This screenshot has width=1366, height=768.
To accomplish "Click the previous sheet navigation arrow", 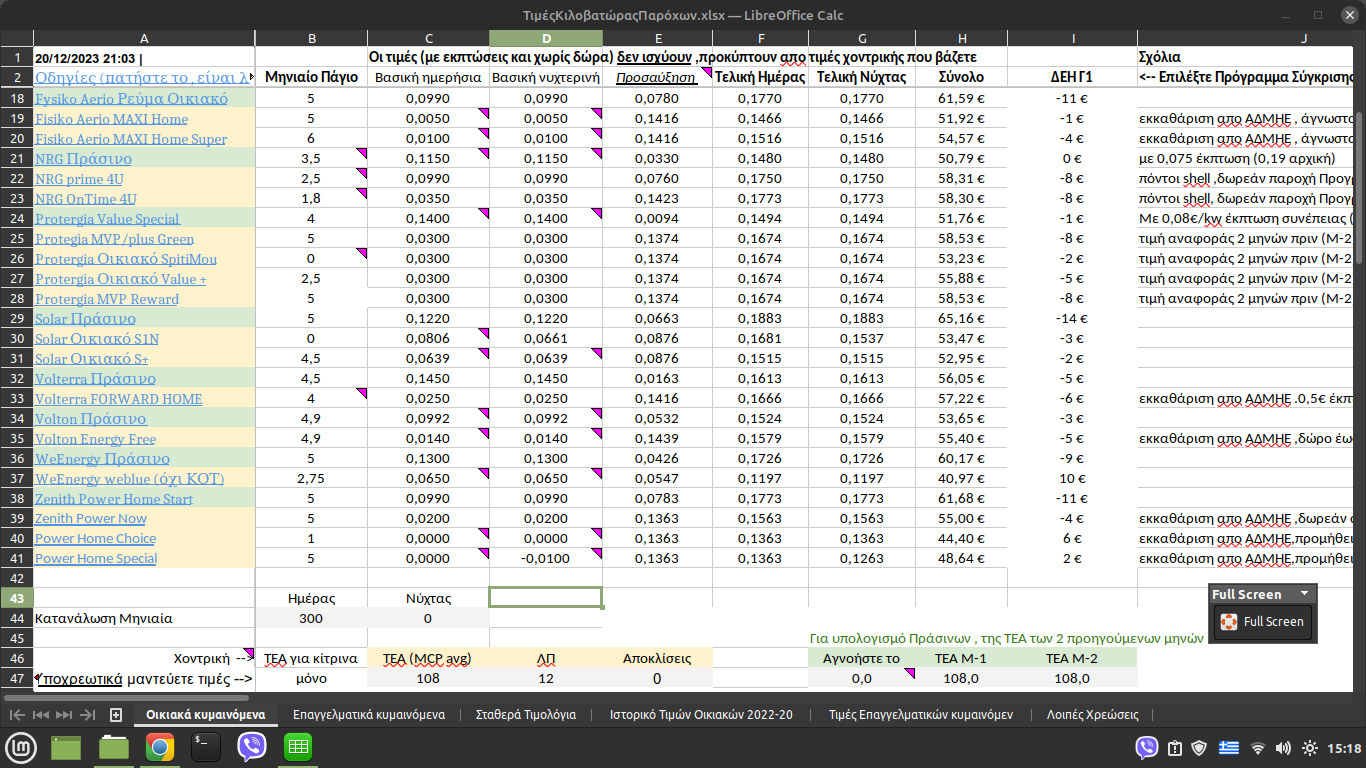I will (x=40, y=715).
